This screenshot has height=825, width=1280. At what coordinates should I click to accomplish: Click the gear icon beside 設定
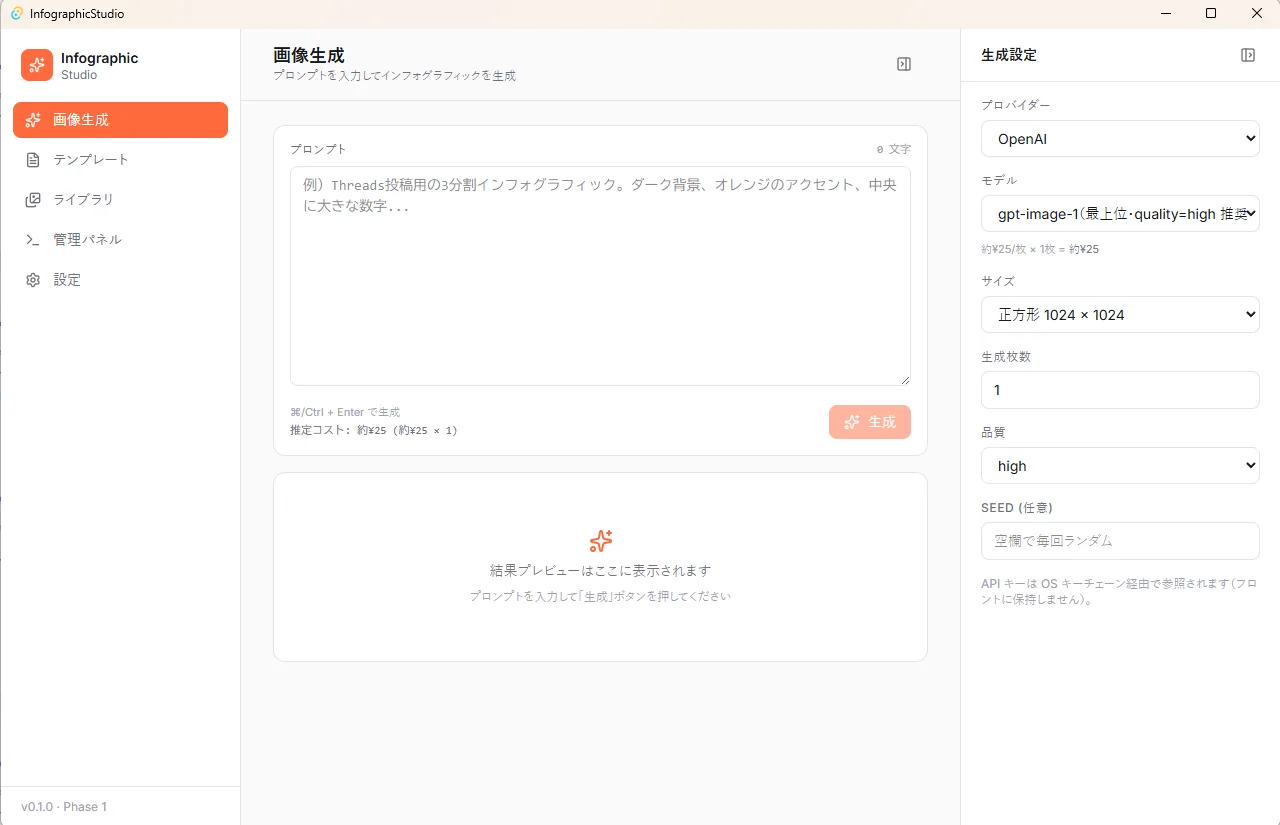[33, 280]
